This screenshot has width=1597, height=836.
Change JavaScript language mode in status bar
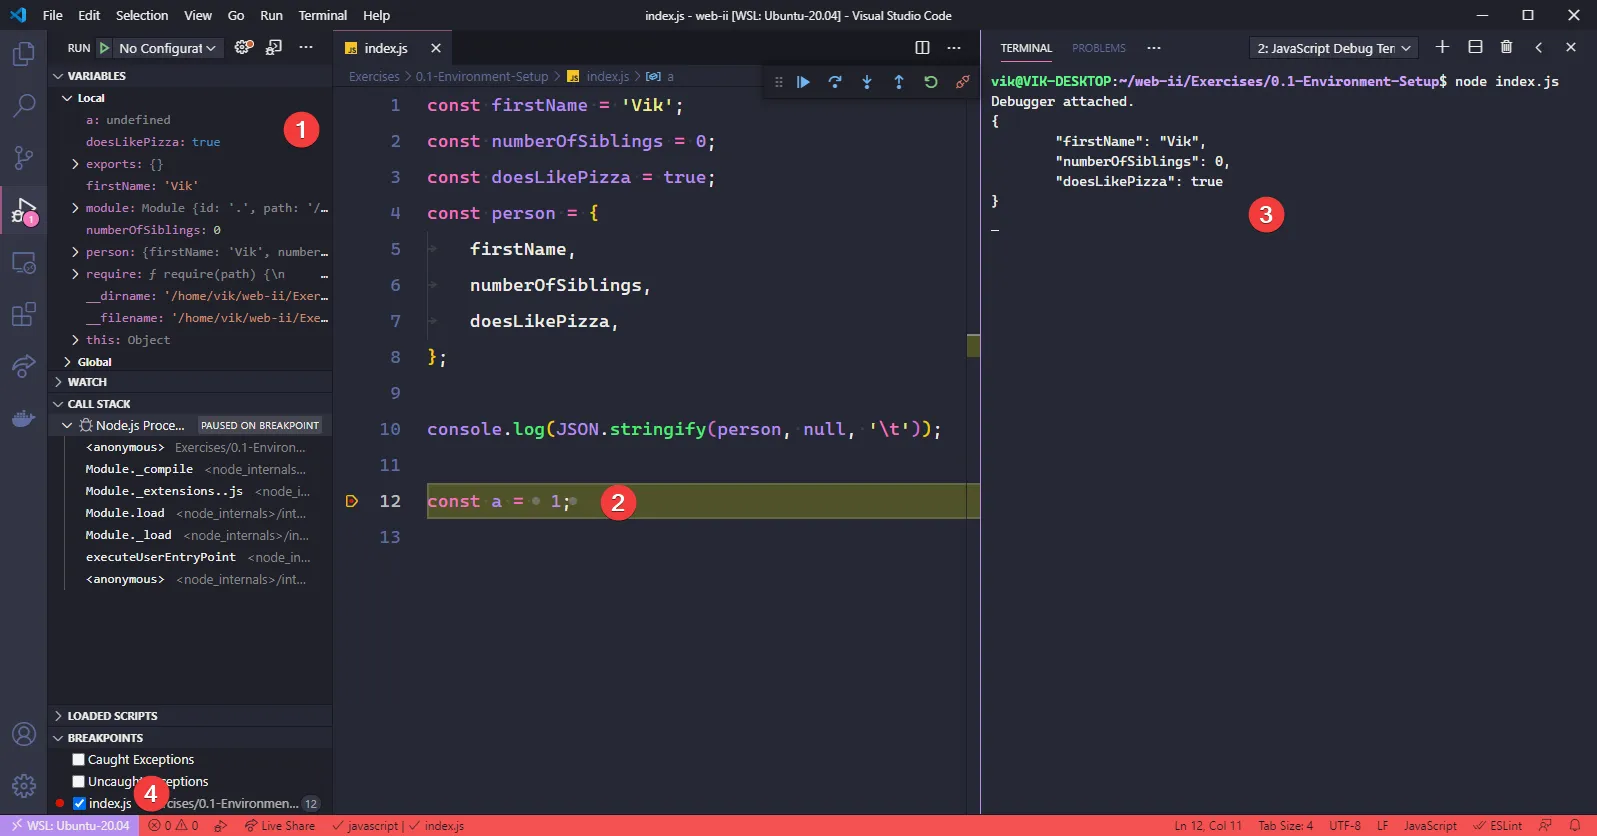coord(1430,826)
